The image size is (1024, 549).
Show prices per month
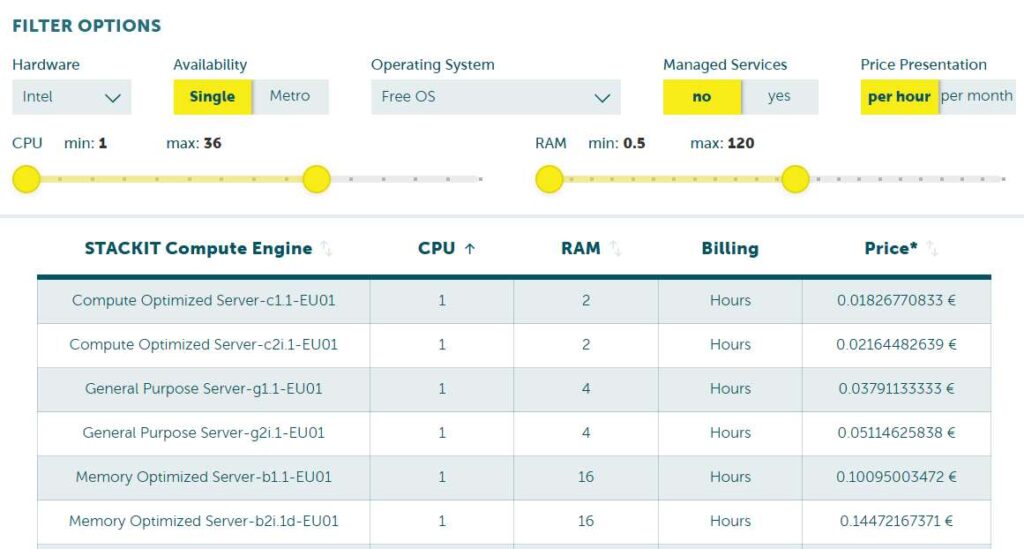(x=977, y=97)
